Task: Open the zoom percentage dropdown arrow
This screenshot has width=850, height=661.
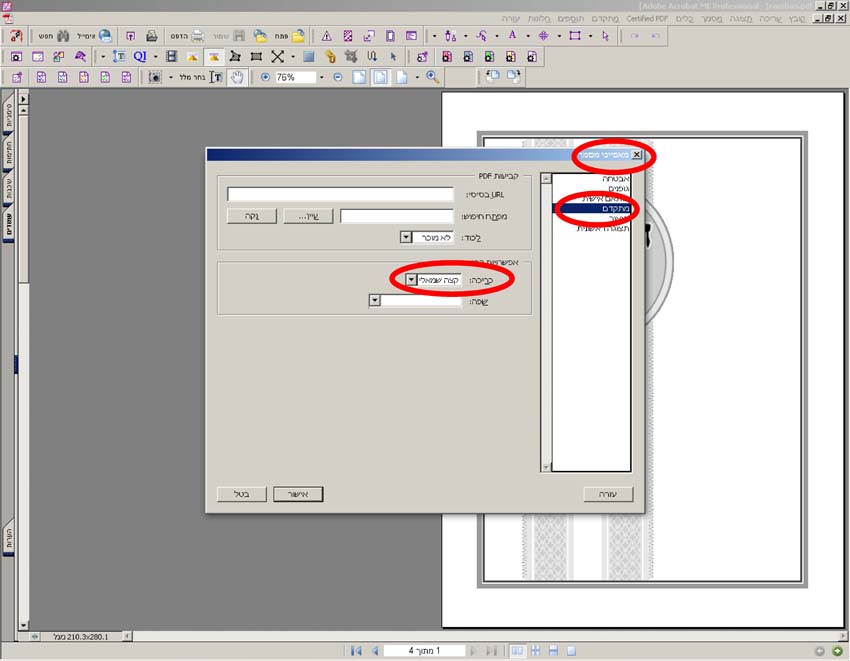Action: click(321, 77)
